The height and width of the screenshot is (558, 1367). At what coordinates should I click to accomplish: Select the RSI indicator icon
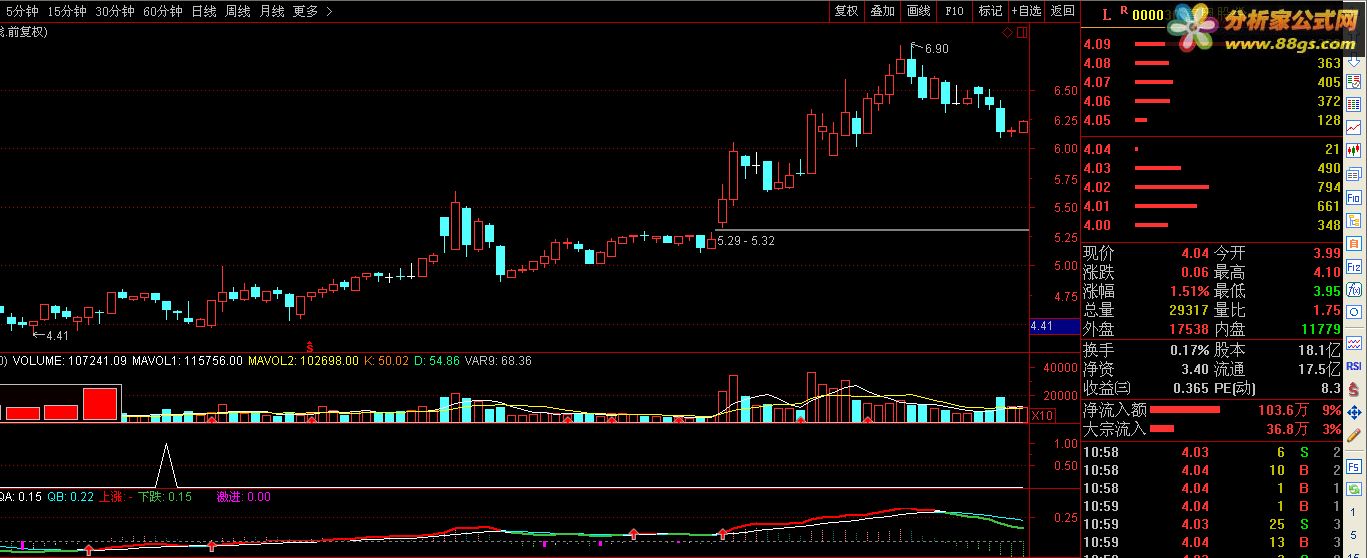(1353, 364)
